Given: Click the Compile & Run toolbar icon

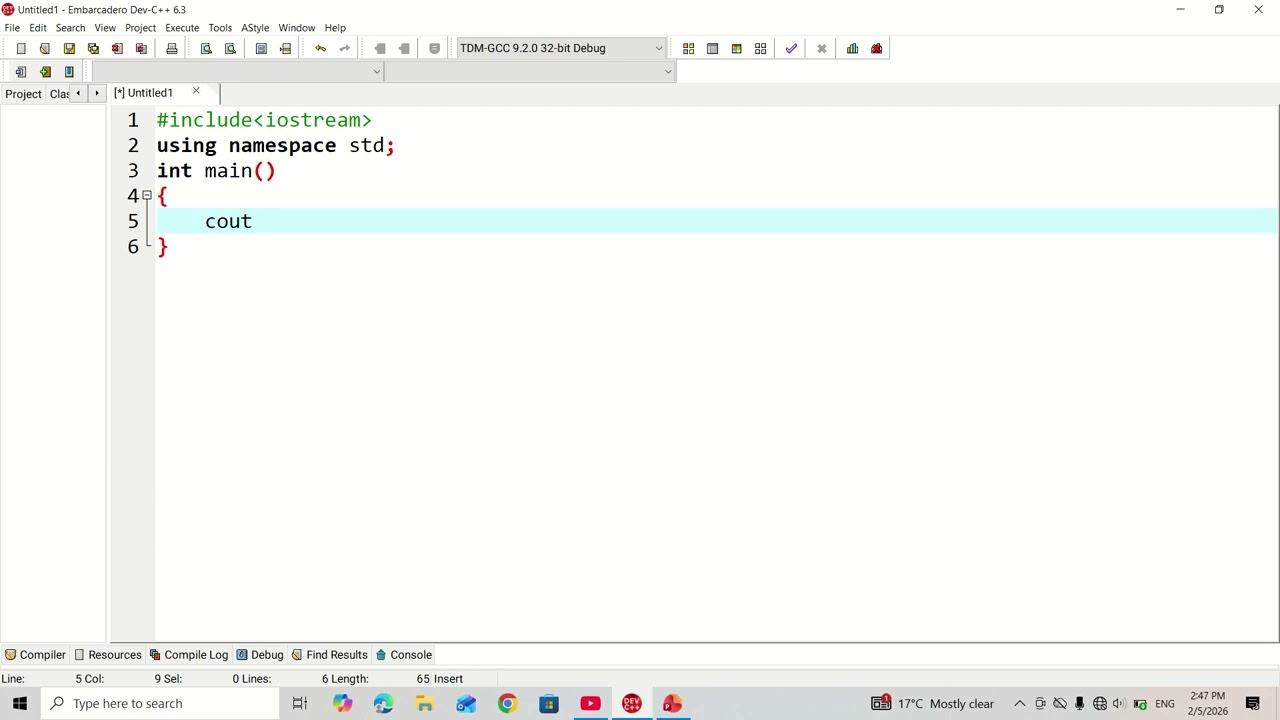Looking at the screenshot, I should [736, 48].
